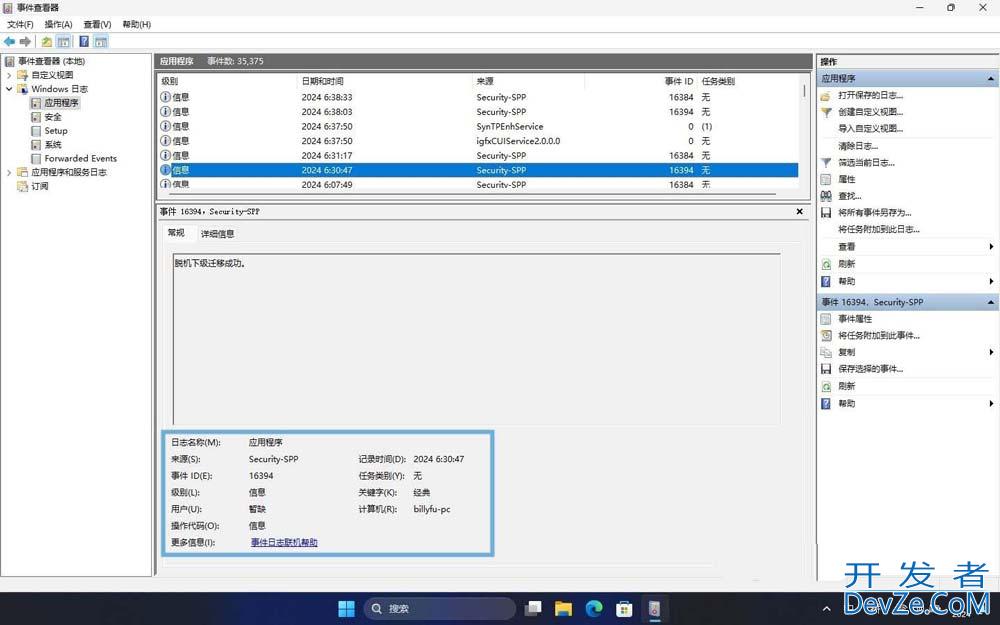Screen dimensions: 1000x625
Task: Click 清除日志 action
Action: tap(858, 146)
